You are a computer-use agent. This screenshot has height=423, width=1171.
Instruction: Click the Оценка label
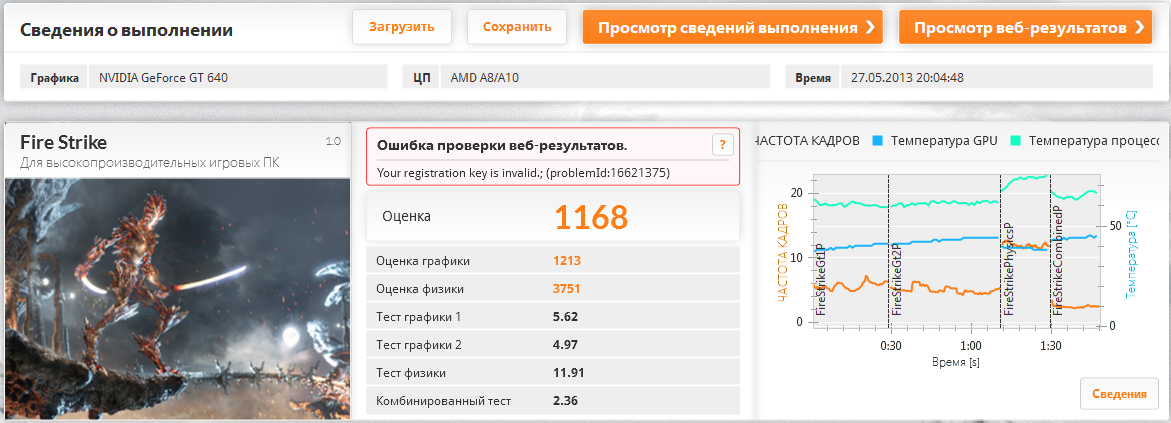point(406,217)
